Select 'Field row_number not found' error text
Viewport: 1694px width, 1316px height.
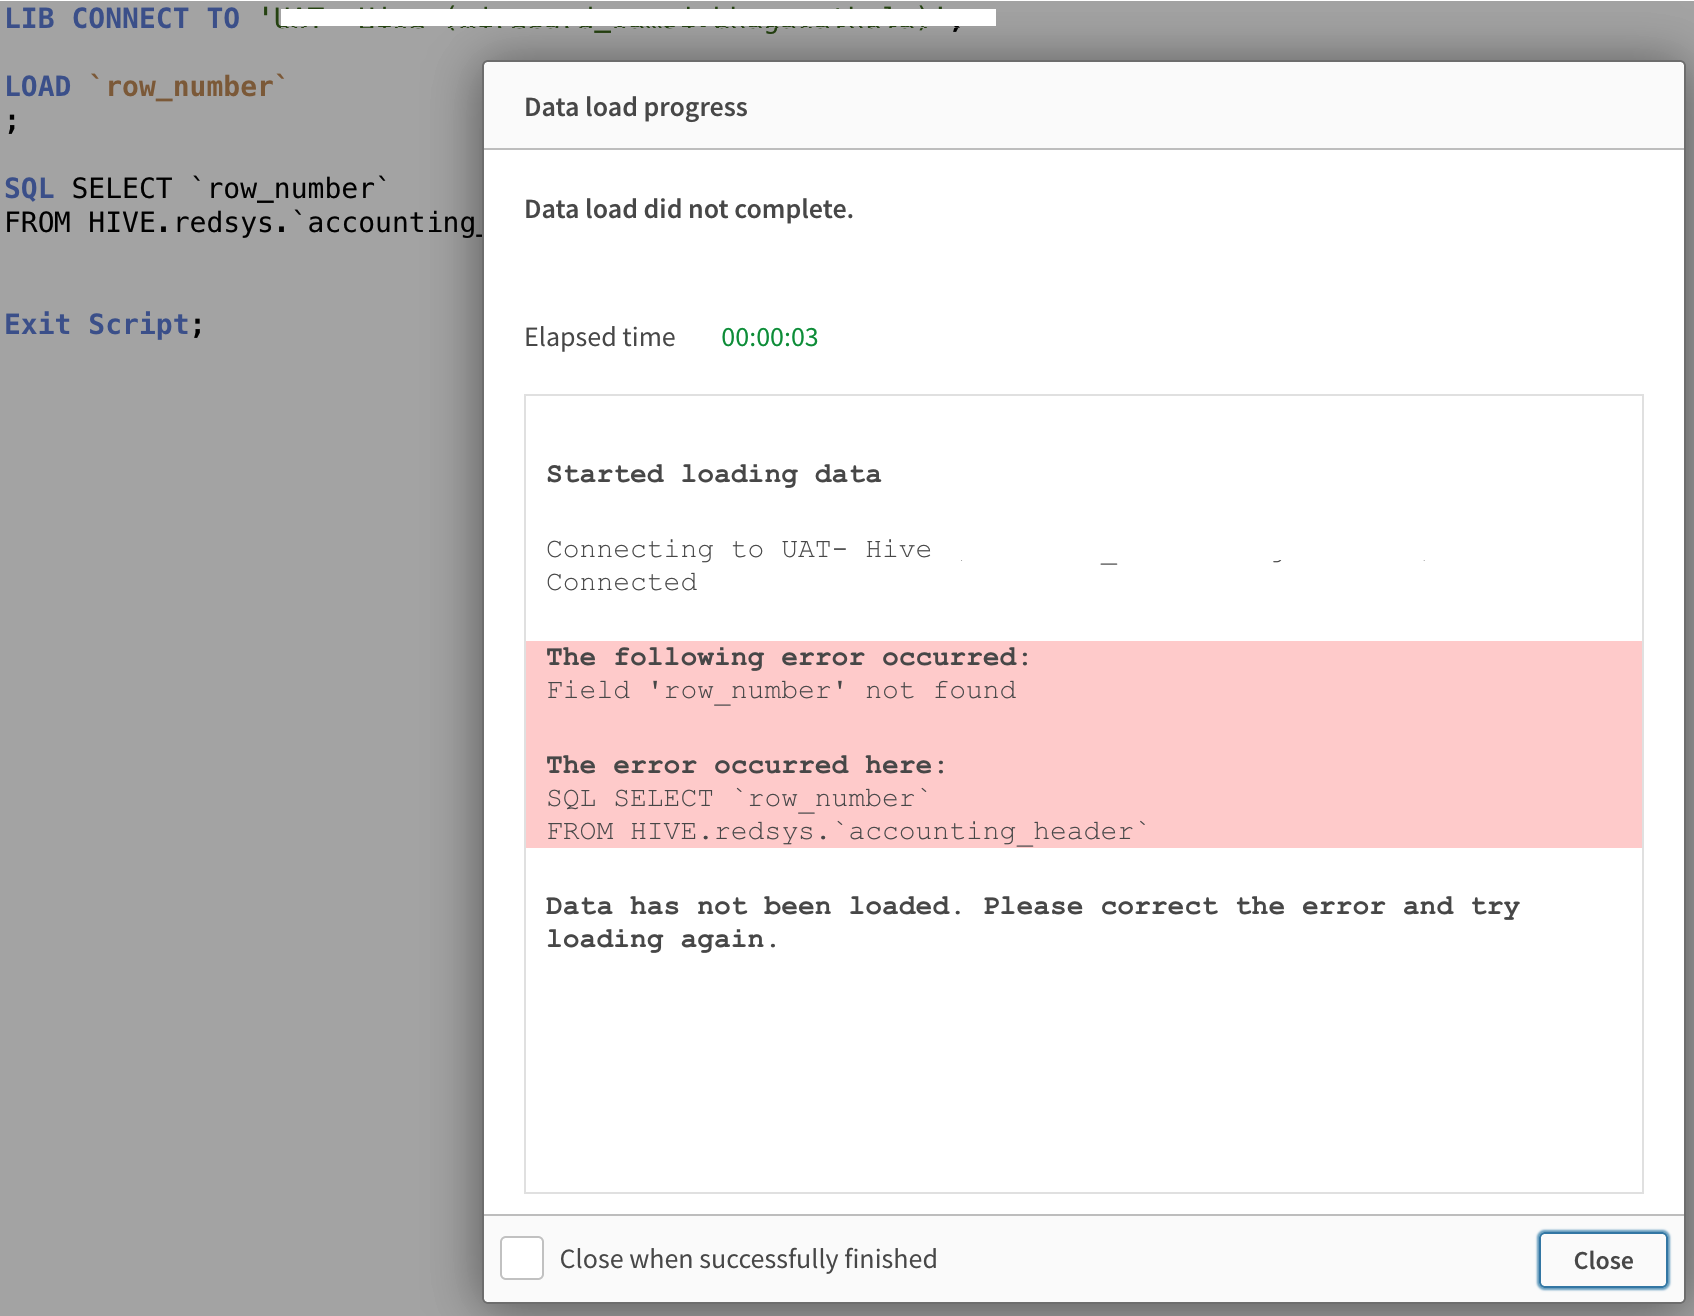[780, 690]
